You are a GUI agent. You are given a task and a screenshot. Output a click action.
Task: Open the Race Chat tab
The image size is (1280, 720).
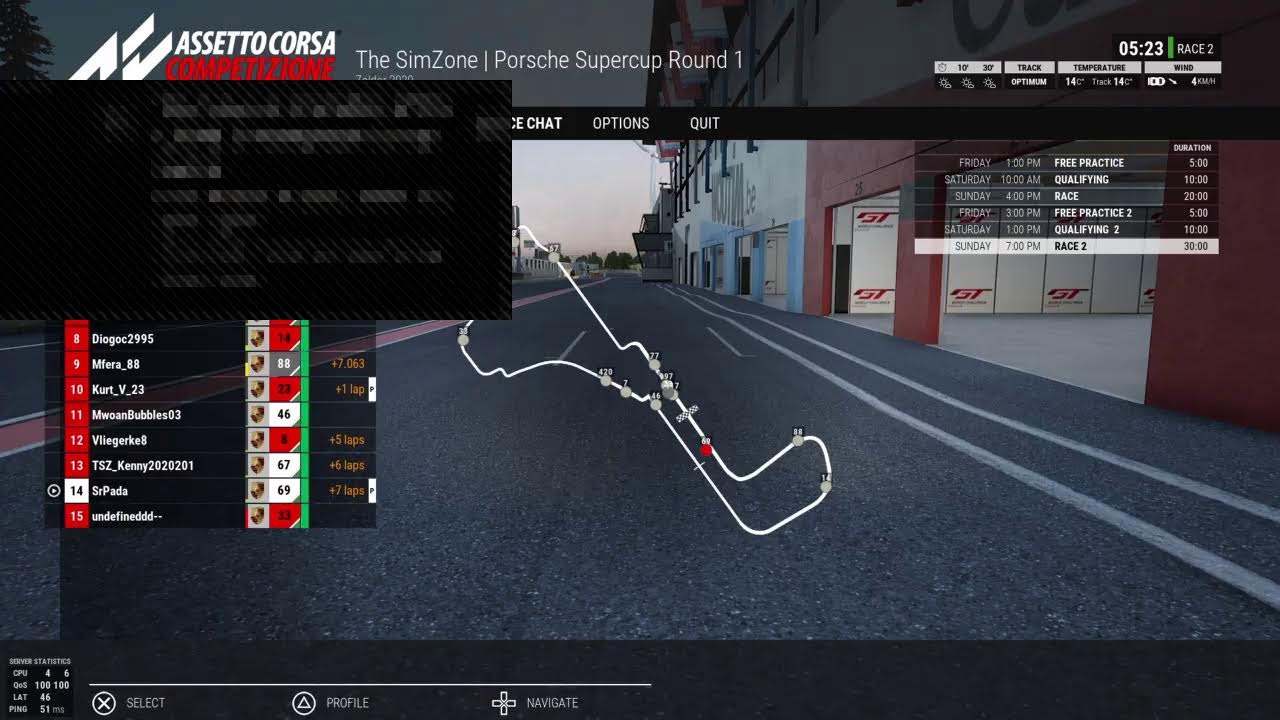pyautogui.click(x=537, y=123)
